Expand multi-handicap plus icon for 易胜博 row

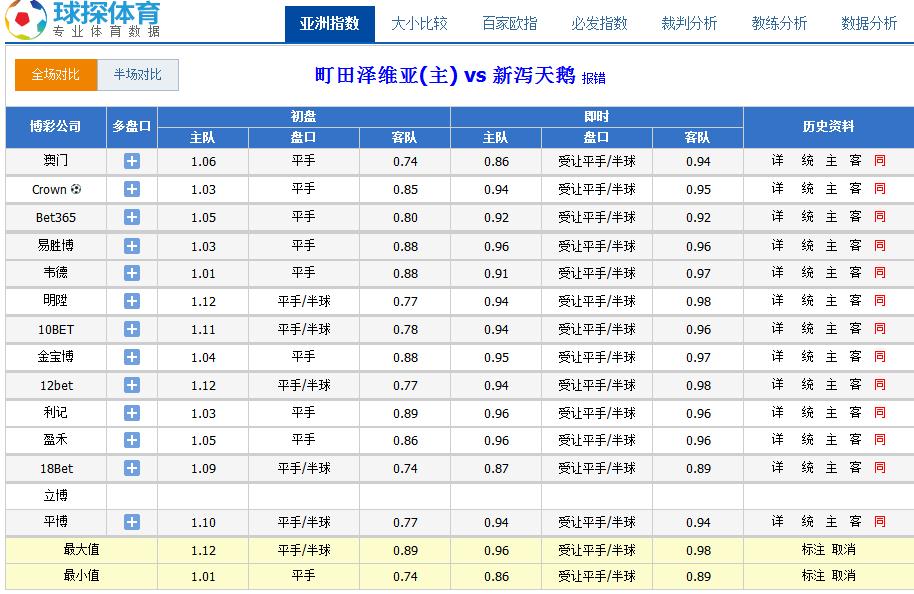point(132,246)
